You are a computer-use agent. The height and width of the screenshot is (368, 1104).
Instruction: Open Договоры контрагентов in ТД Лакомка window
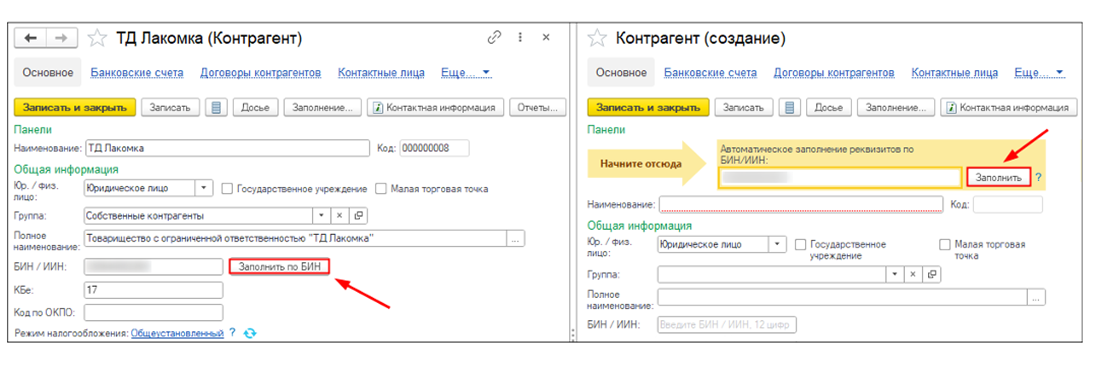pos(261,72)
